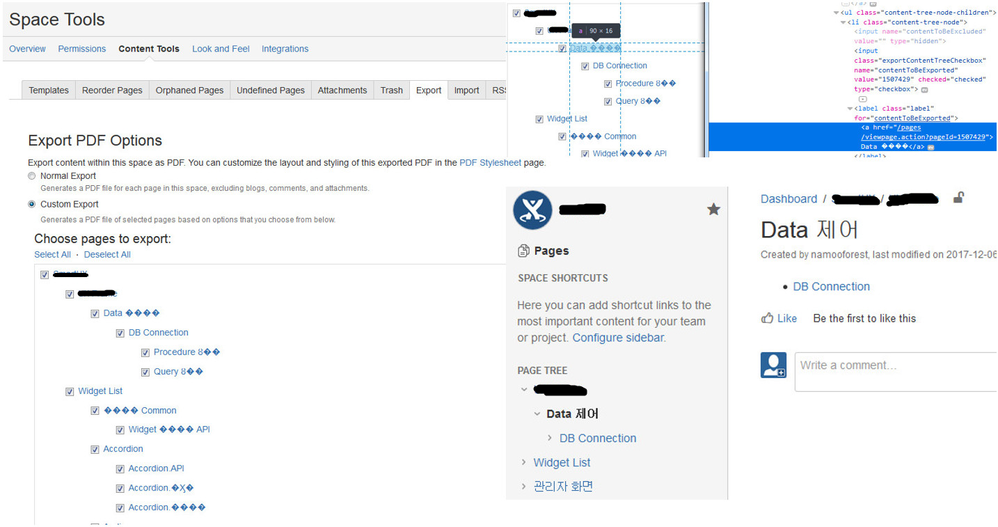Screen dimensions: 998x527
Task: Open DB Connection link in page body
Action: 831,286
